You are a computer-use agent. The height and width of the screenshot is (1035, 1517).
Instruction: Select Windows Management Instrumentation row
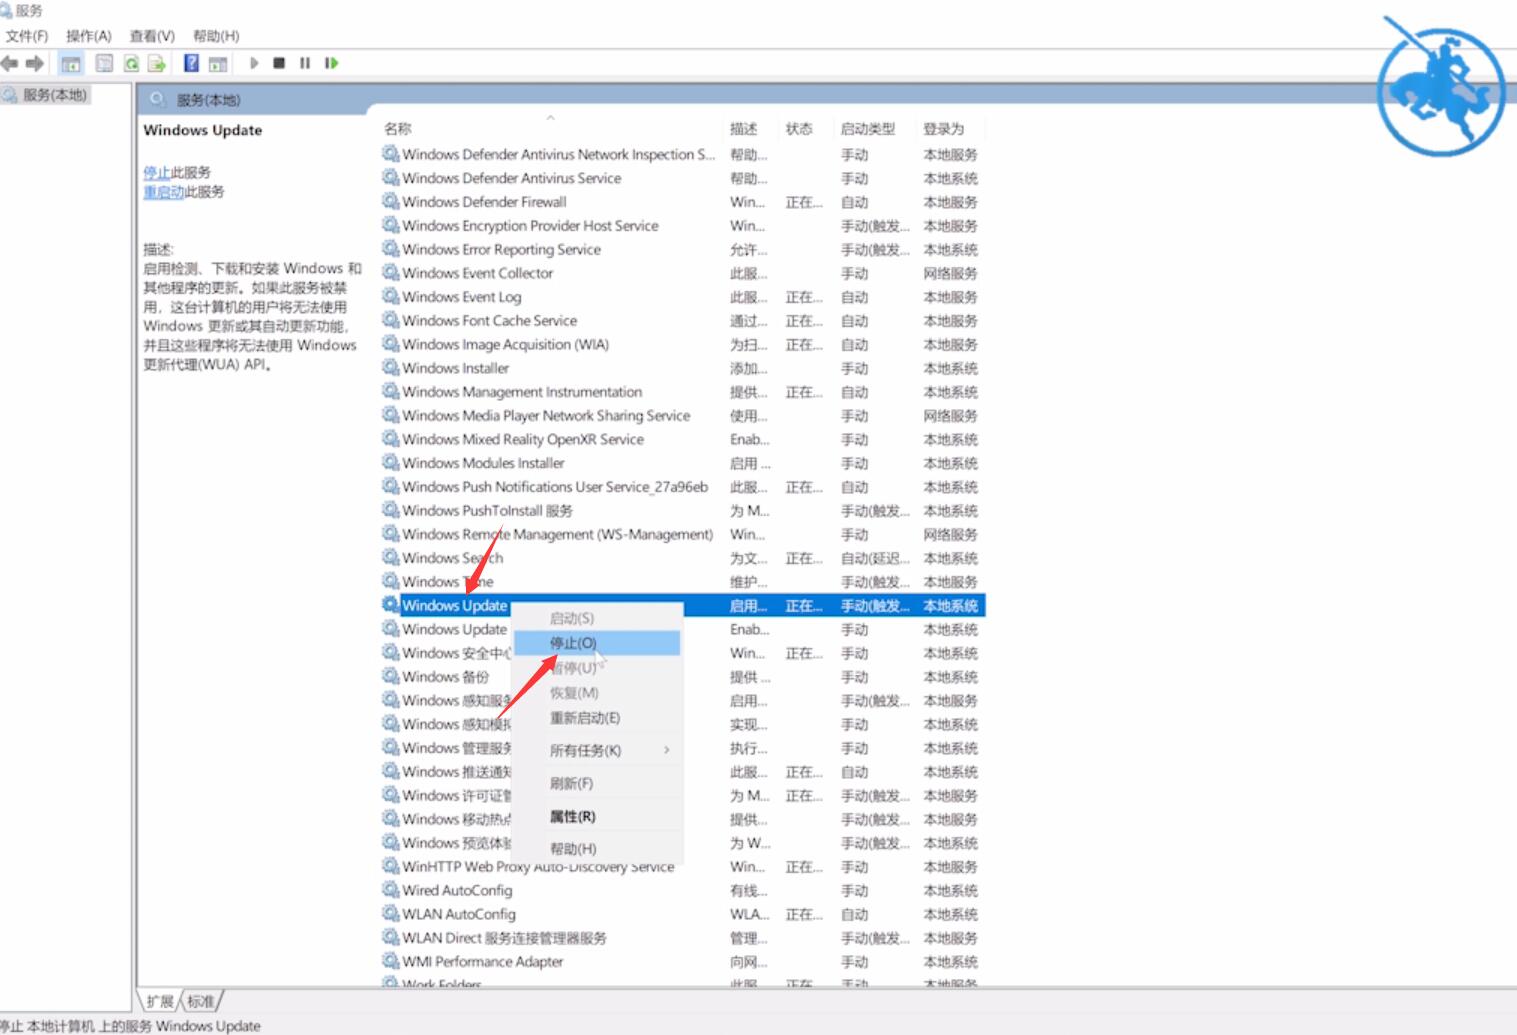click(683, 391)
